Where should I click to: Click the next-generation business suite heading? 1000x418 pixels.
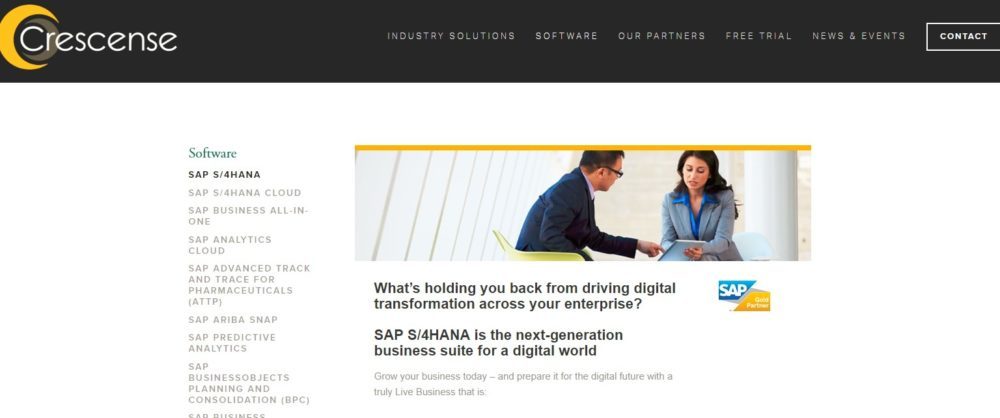tap(498, 342)
